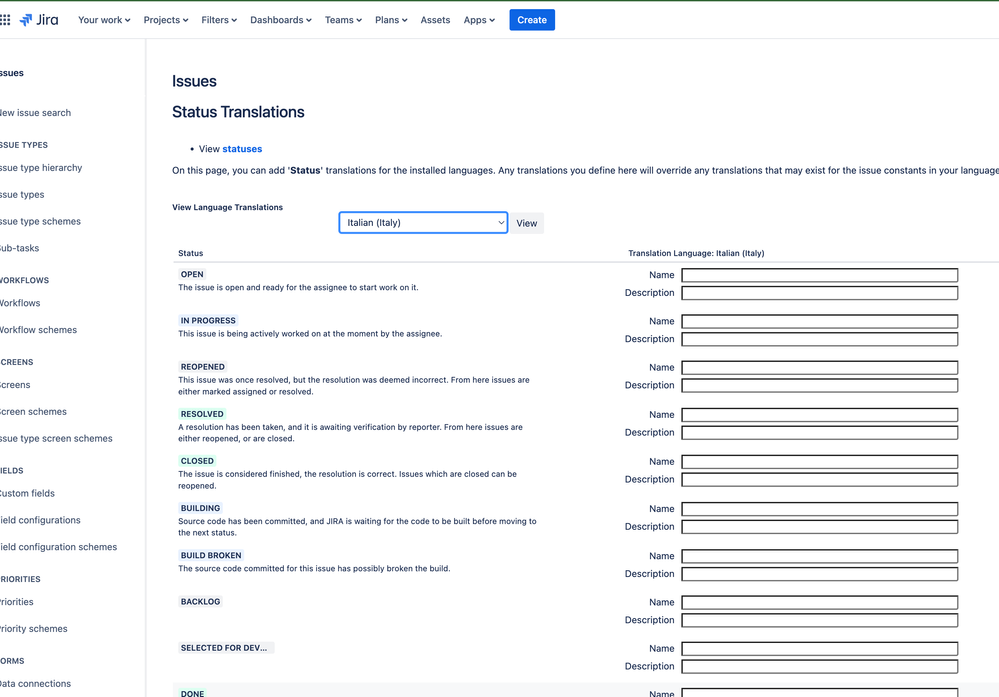The width and height of the screenshot is (999, 697).
Task: Go to Assets in the top navigation
Action: [435, 20]
